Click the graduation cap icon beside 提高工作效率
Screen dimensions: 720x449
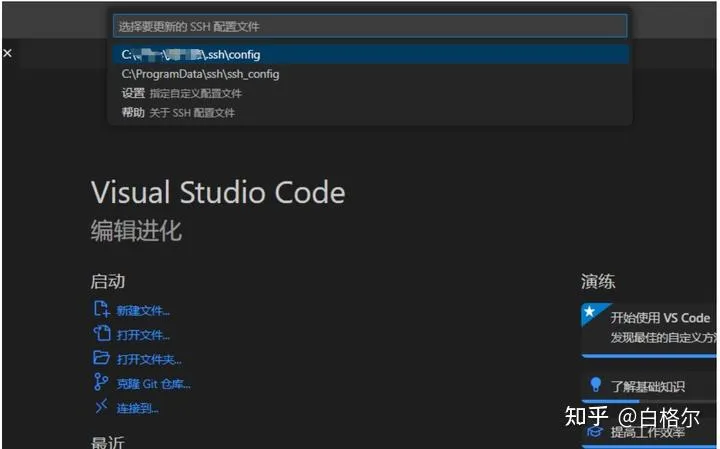(x=596, y=431)
